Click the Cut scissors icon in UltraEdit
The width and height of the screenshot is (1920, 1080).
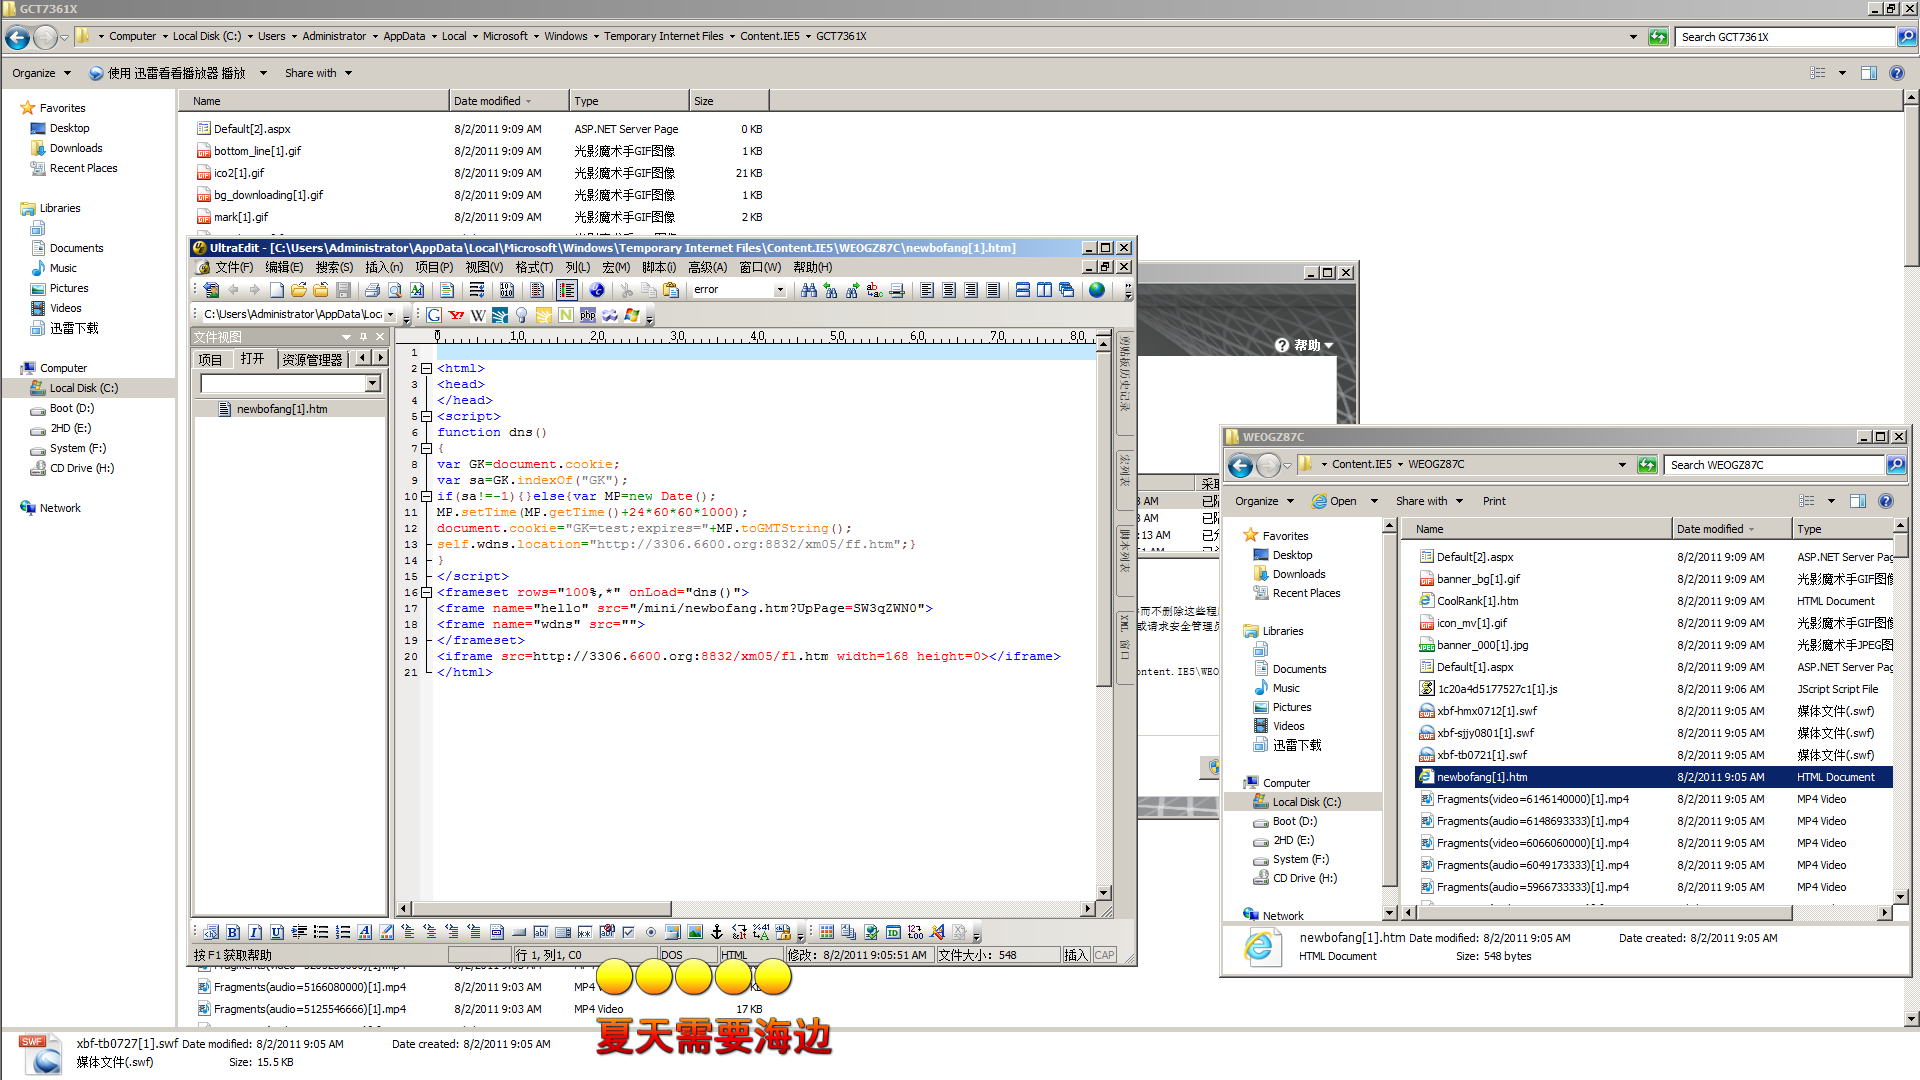pyautogui.click(x=627, y=290)
